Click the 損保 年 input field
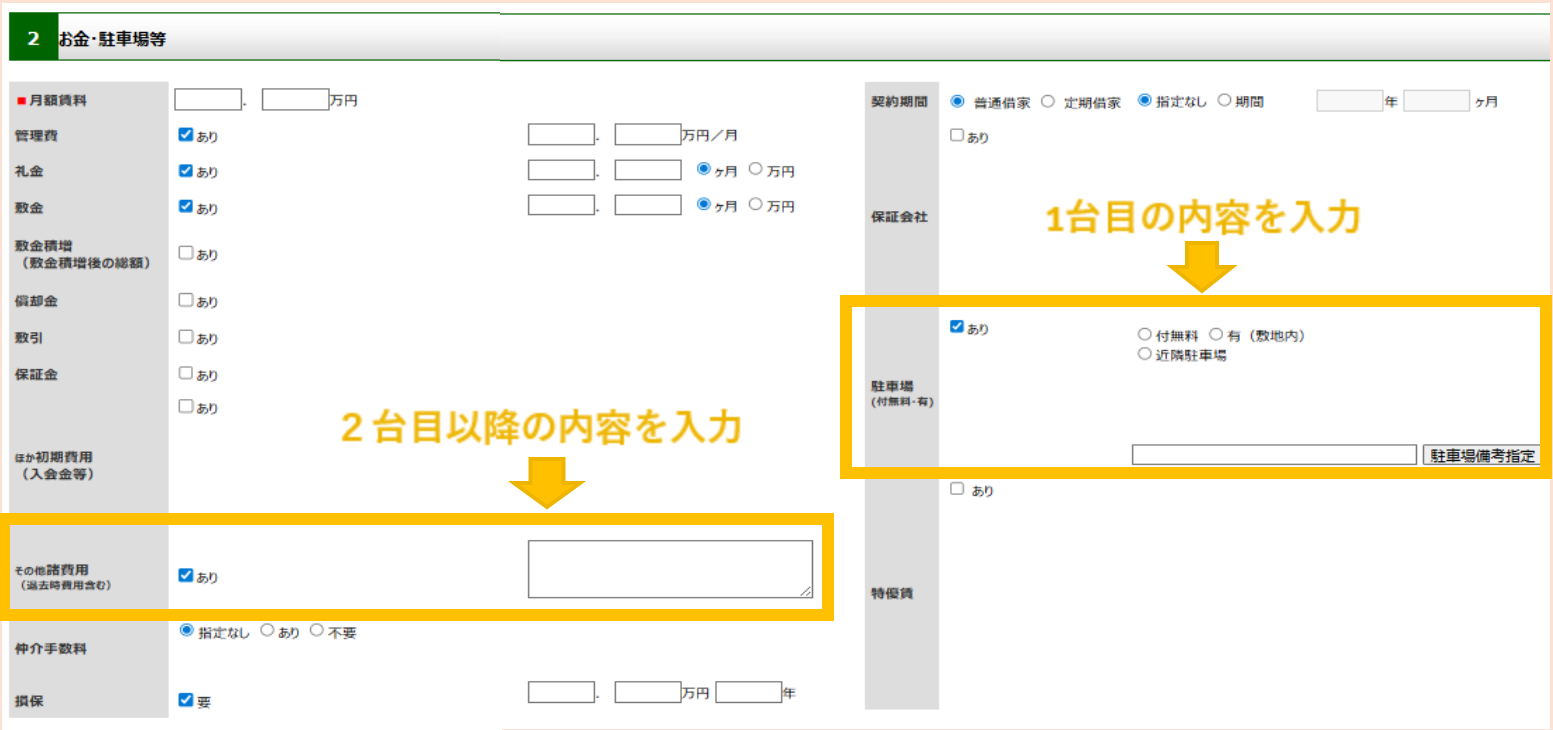 748,692
